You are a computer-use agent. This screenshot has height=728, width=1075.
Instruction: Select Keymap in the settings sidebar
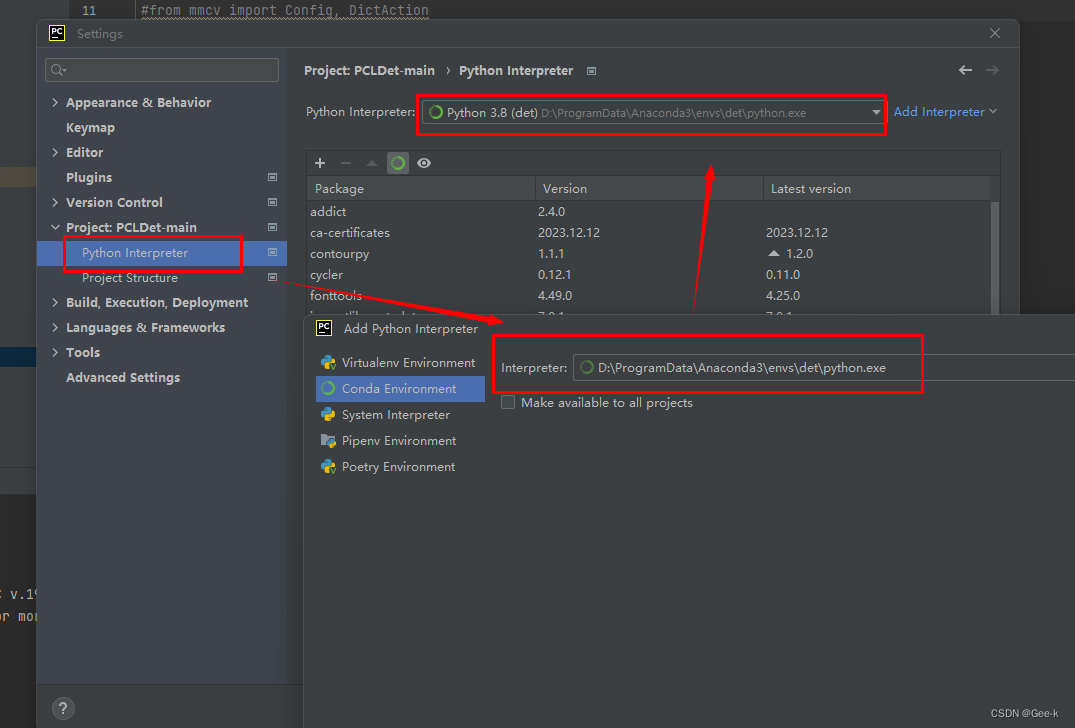(x=89, y=127)
